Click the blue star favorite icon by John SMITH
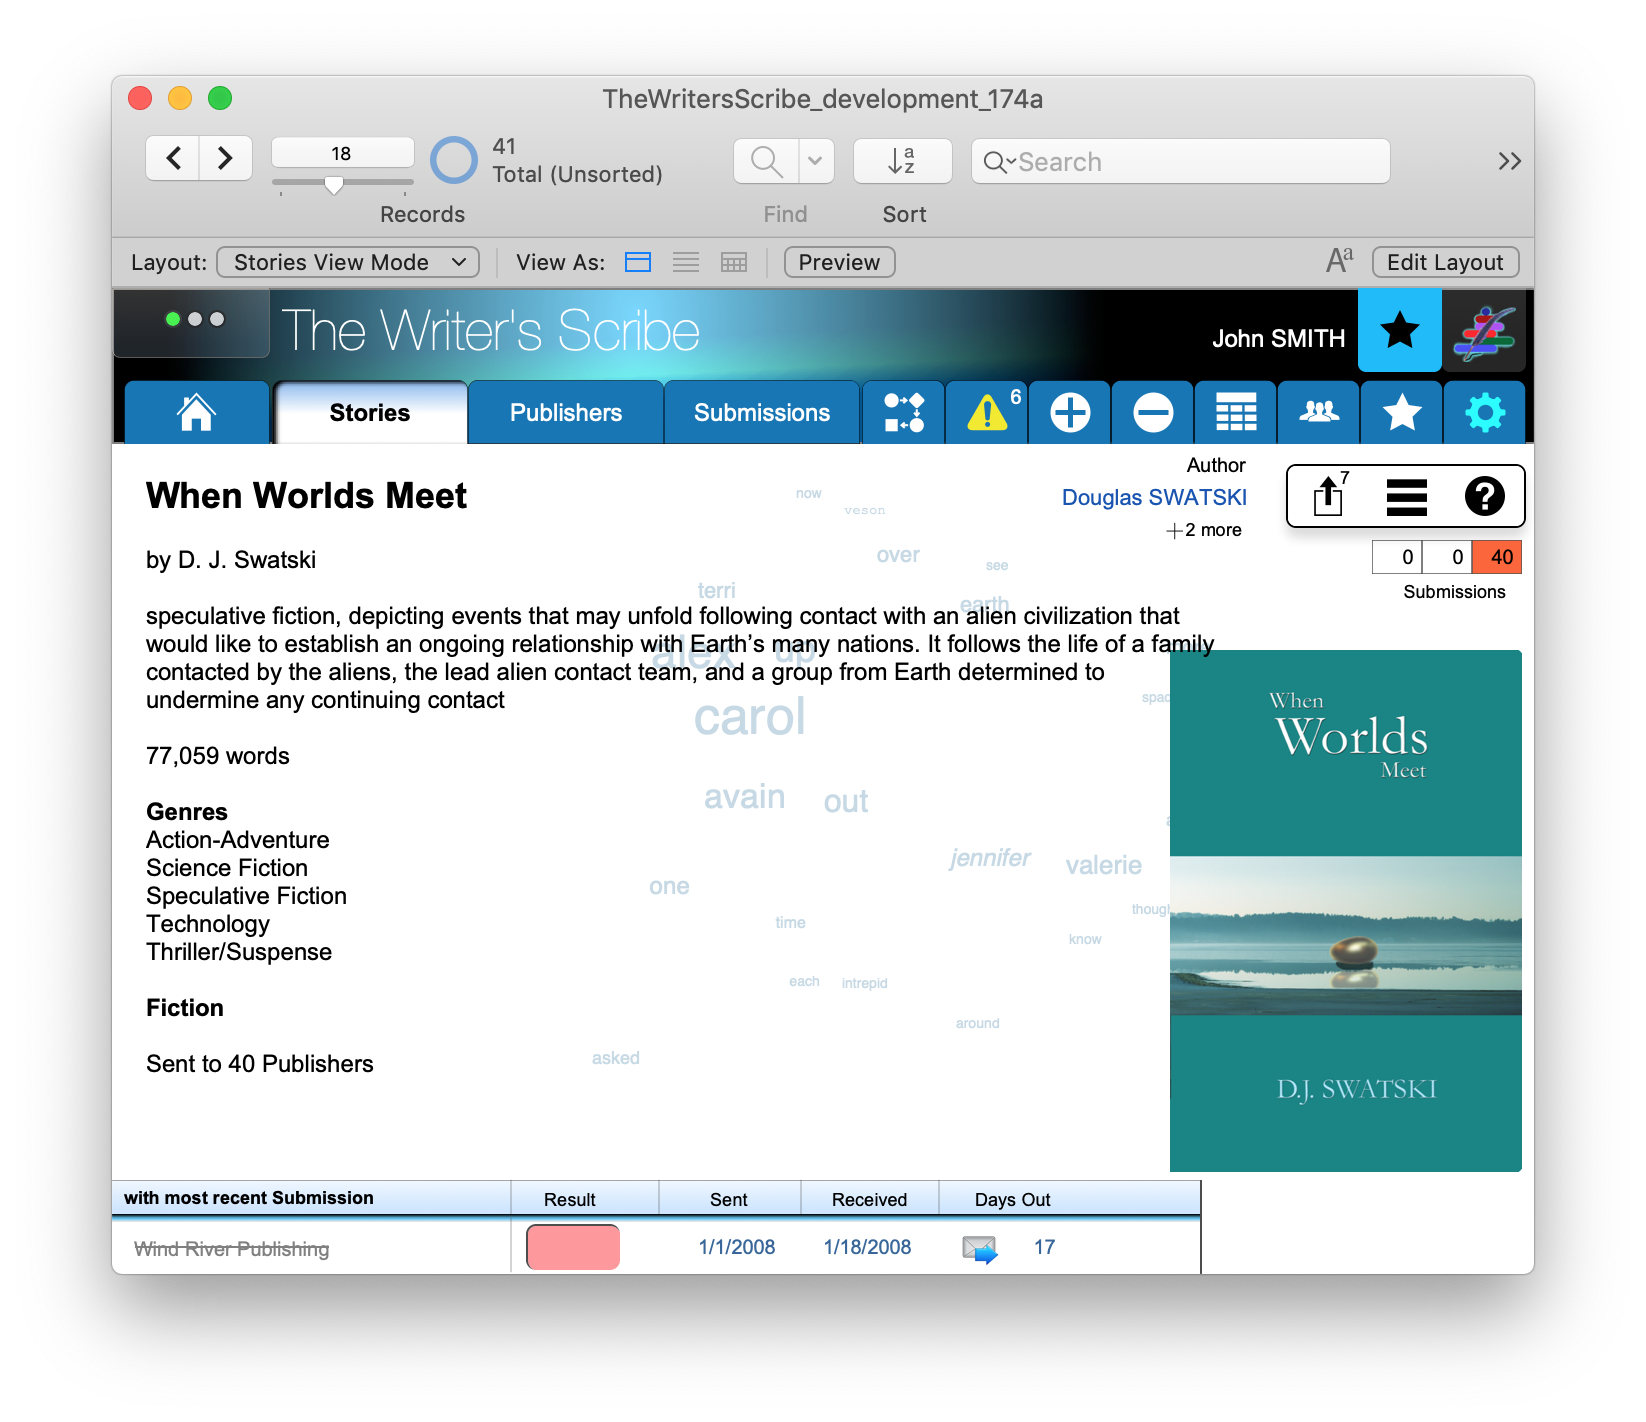This screenshot has width=1646, height=1422. (1400, 330)
